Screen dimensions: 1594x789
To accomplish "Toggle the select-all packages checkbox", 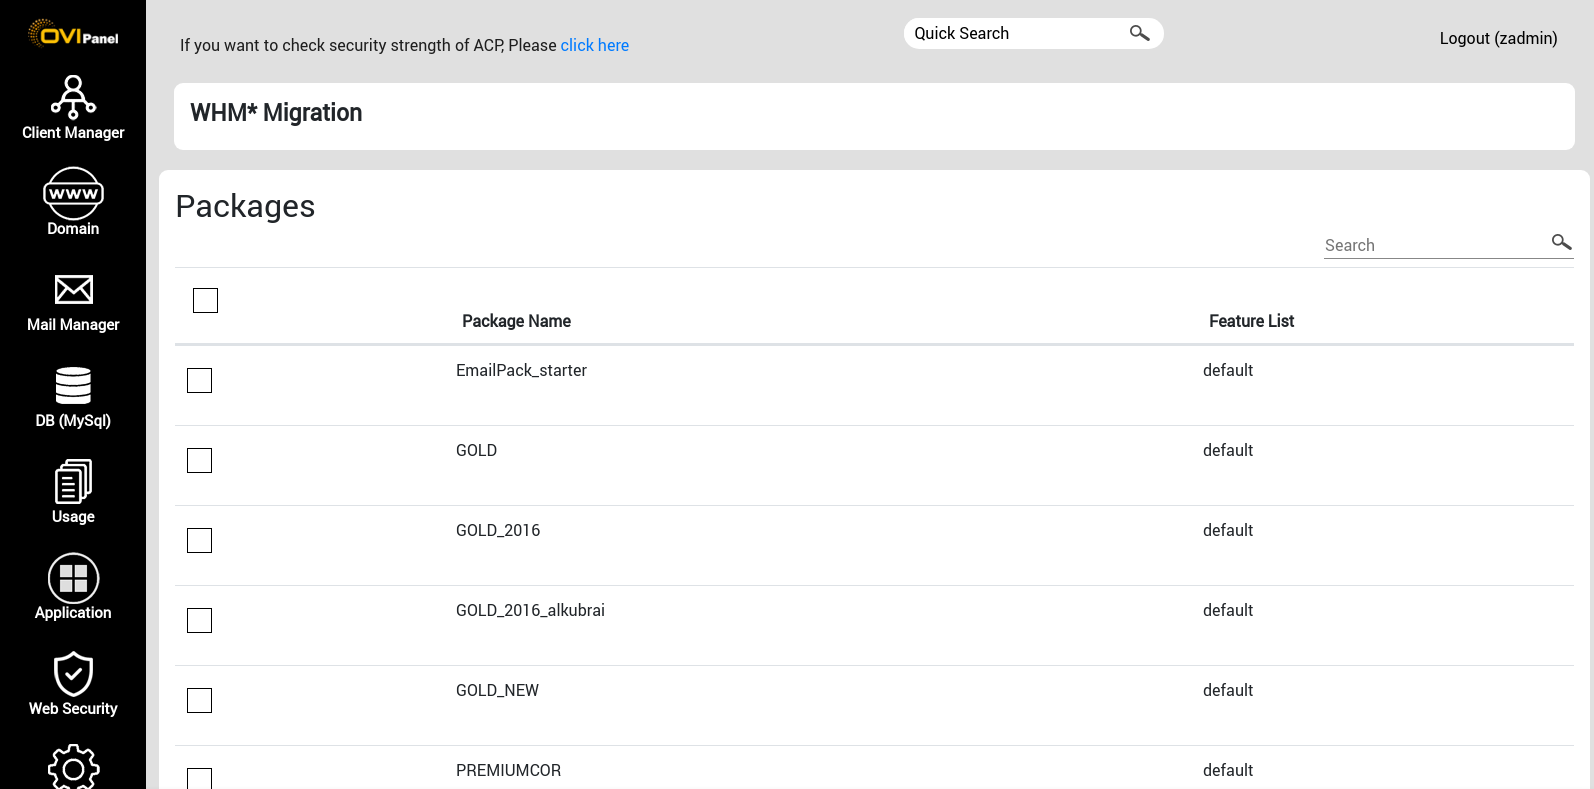I will click(205, 300).
